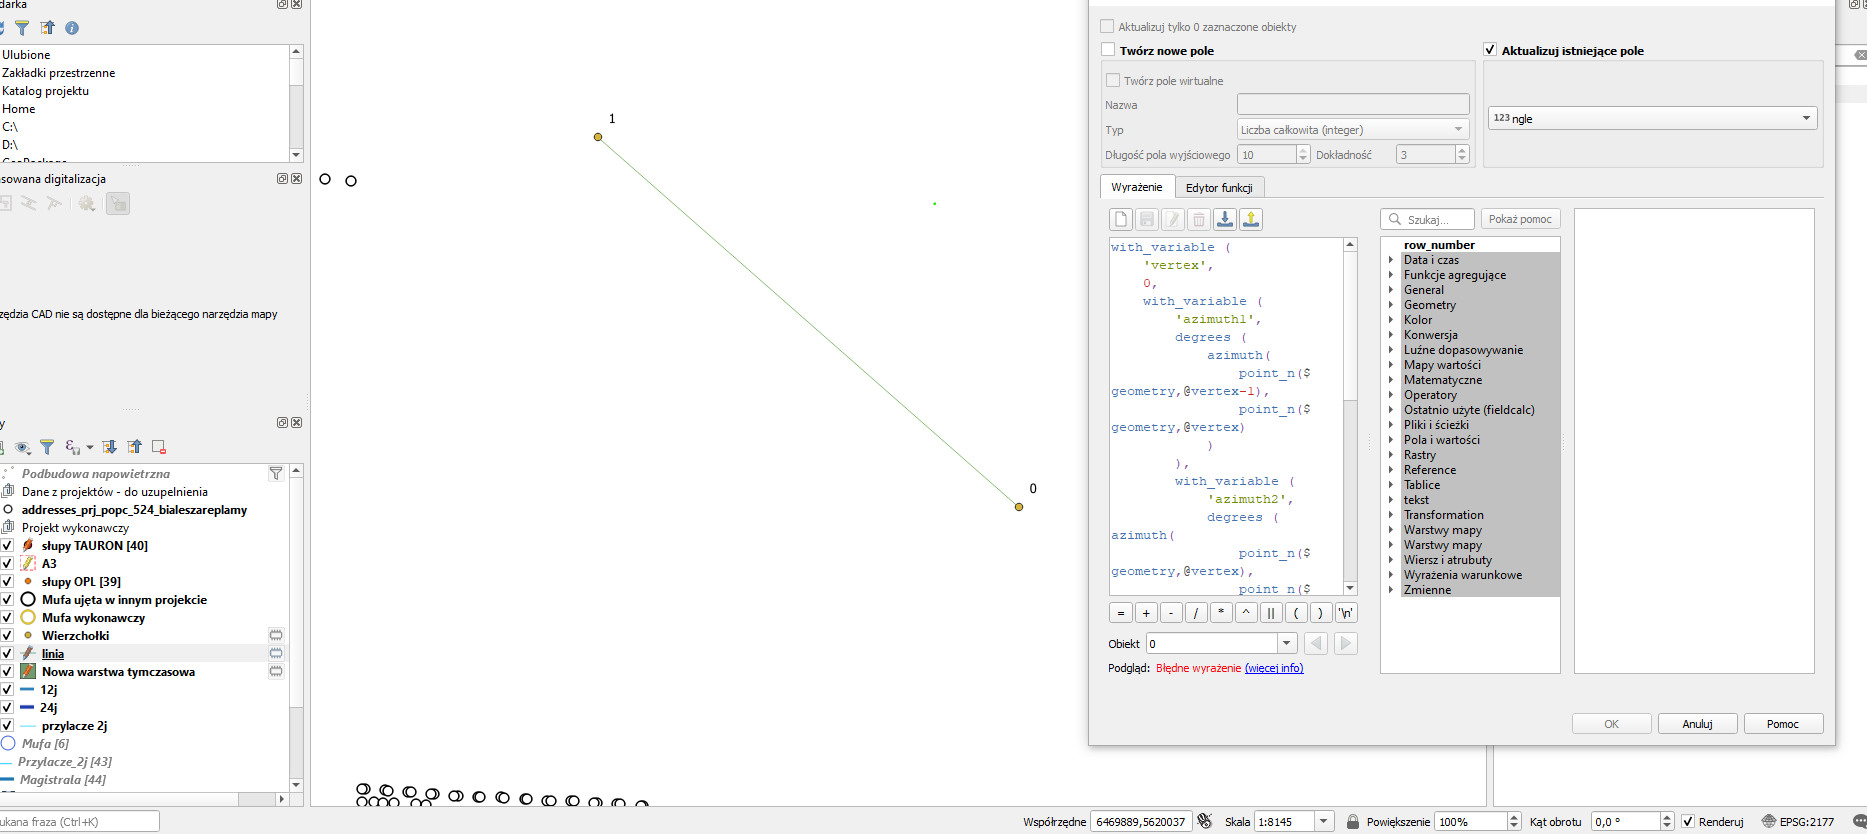The width and height of the screenshot is (1867, 834).
Task: Toggle the 'Twórz pole wirtualne' checkbox
Action: click(1113, 80)
